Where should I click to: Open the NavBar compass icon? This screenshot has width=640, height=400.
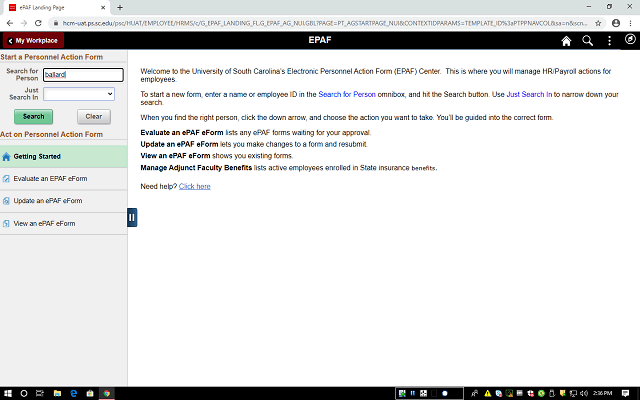[630, 39]
